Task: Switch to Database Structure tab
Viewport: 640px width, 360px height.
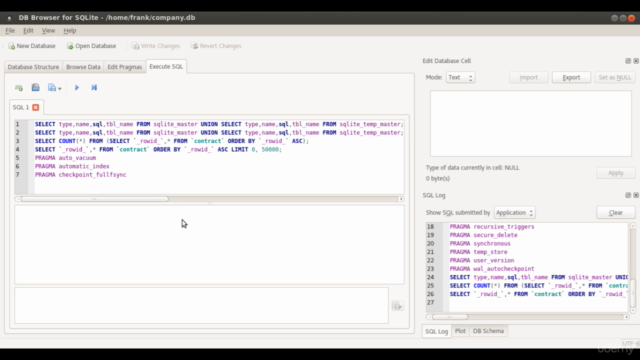Action: point(33,67)
